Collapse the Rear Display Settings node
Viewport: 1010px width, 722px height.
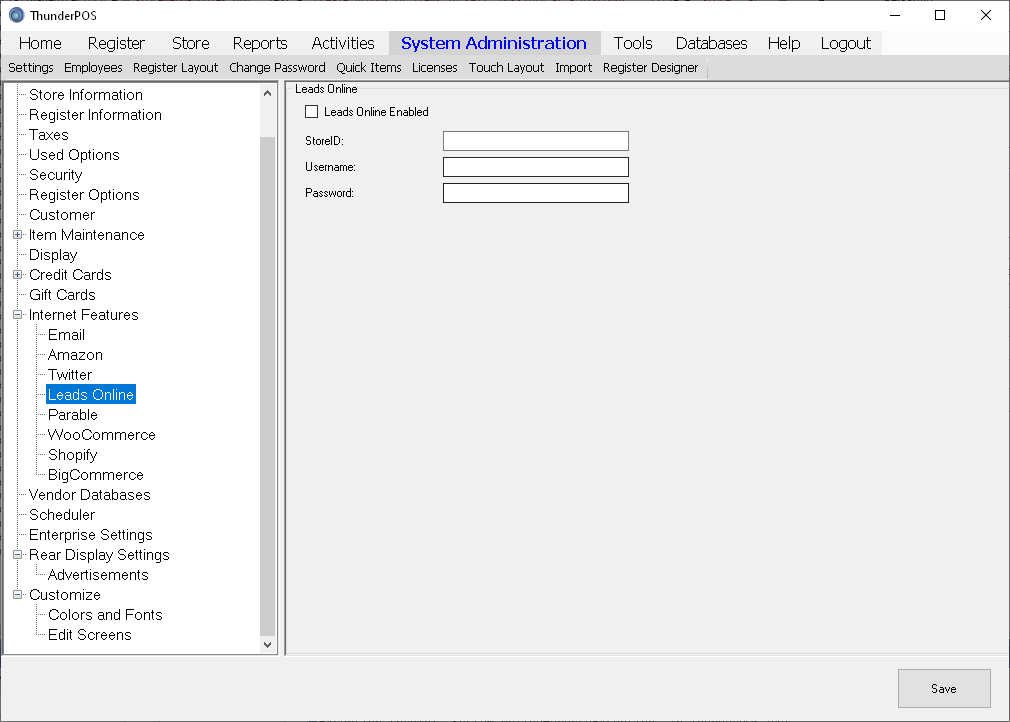tap(17, 555)
